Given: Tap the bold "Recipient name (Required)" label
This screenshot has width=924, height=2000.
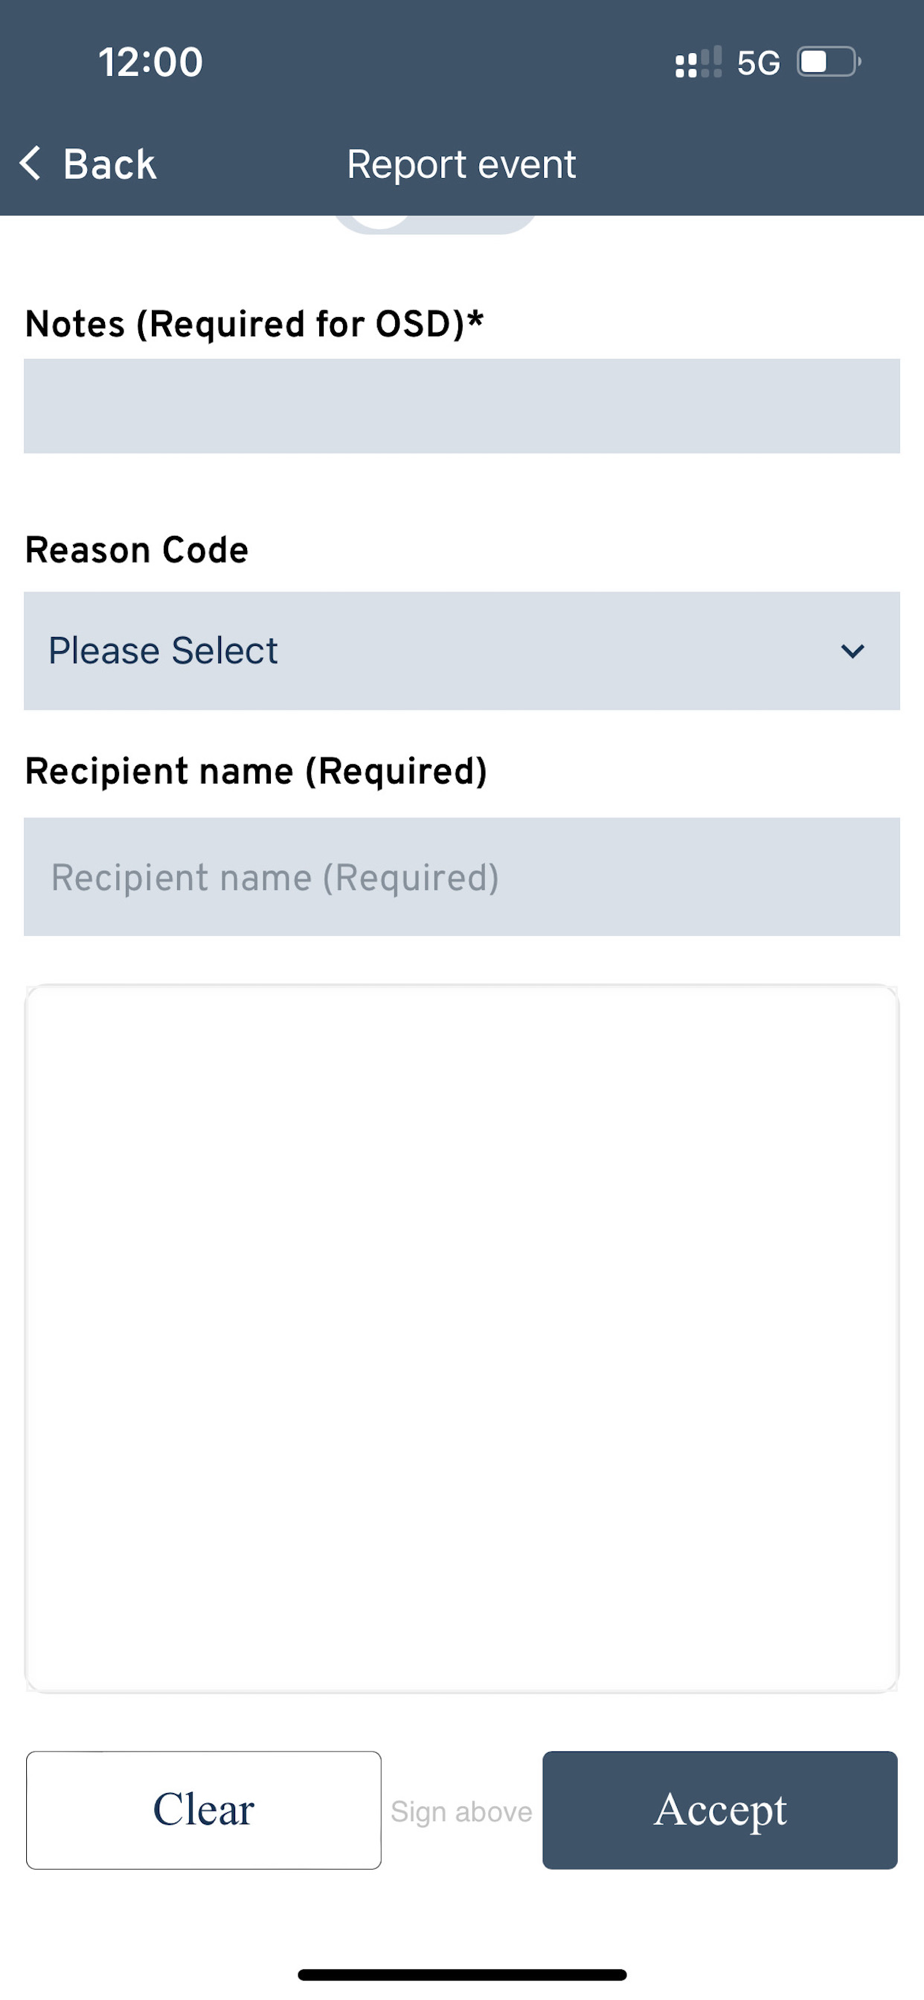Looking at the screenshot, I should (x=256, y=771).
